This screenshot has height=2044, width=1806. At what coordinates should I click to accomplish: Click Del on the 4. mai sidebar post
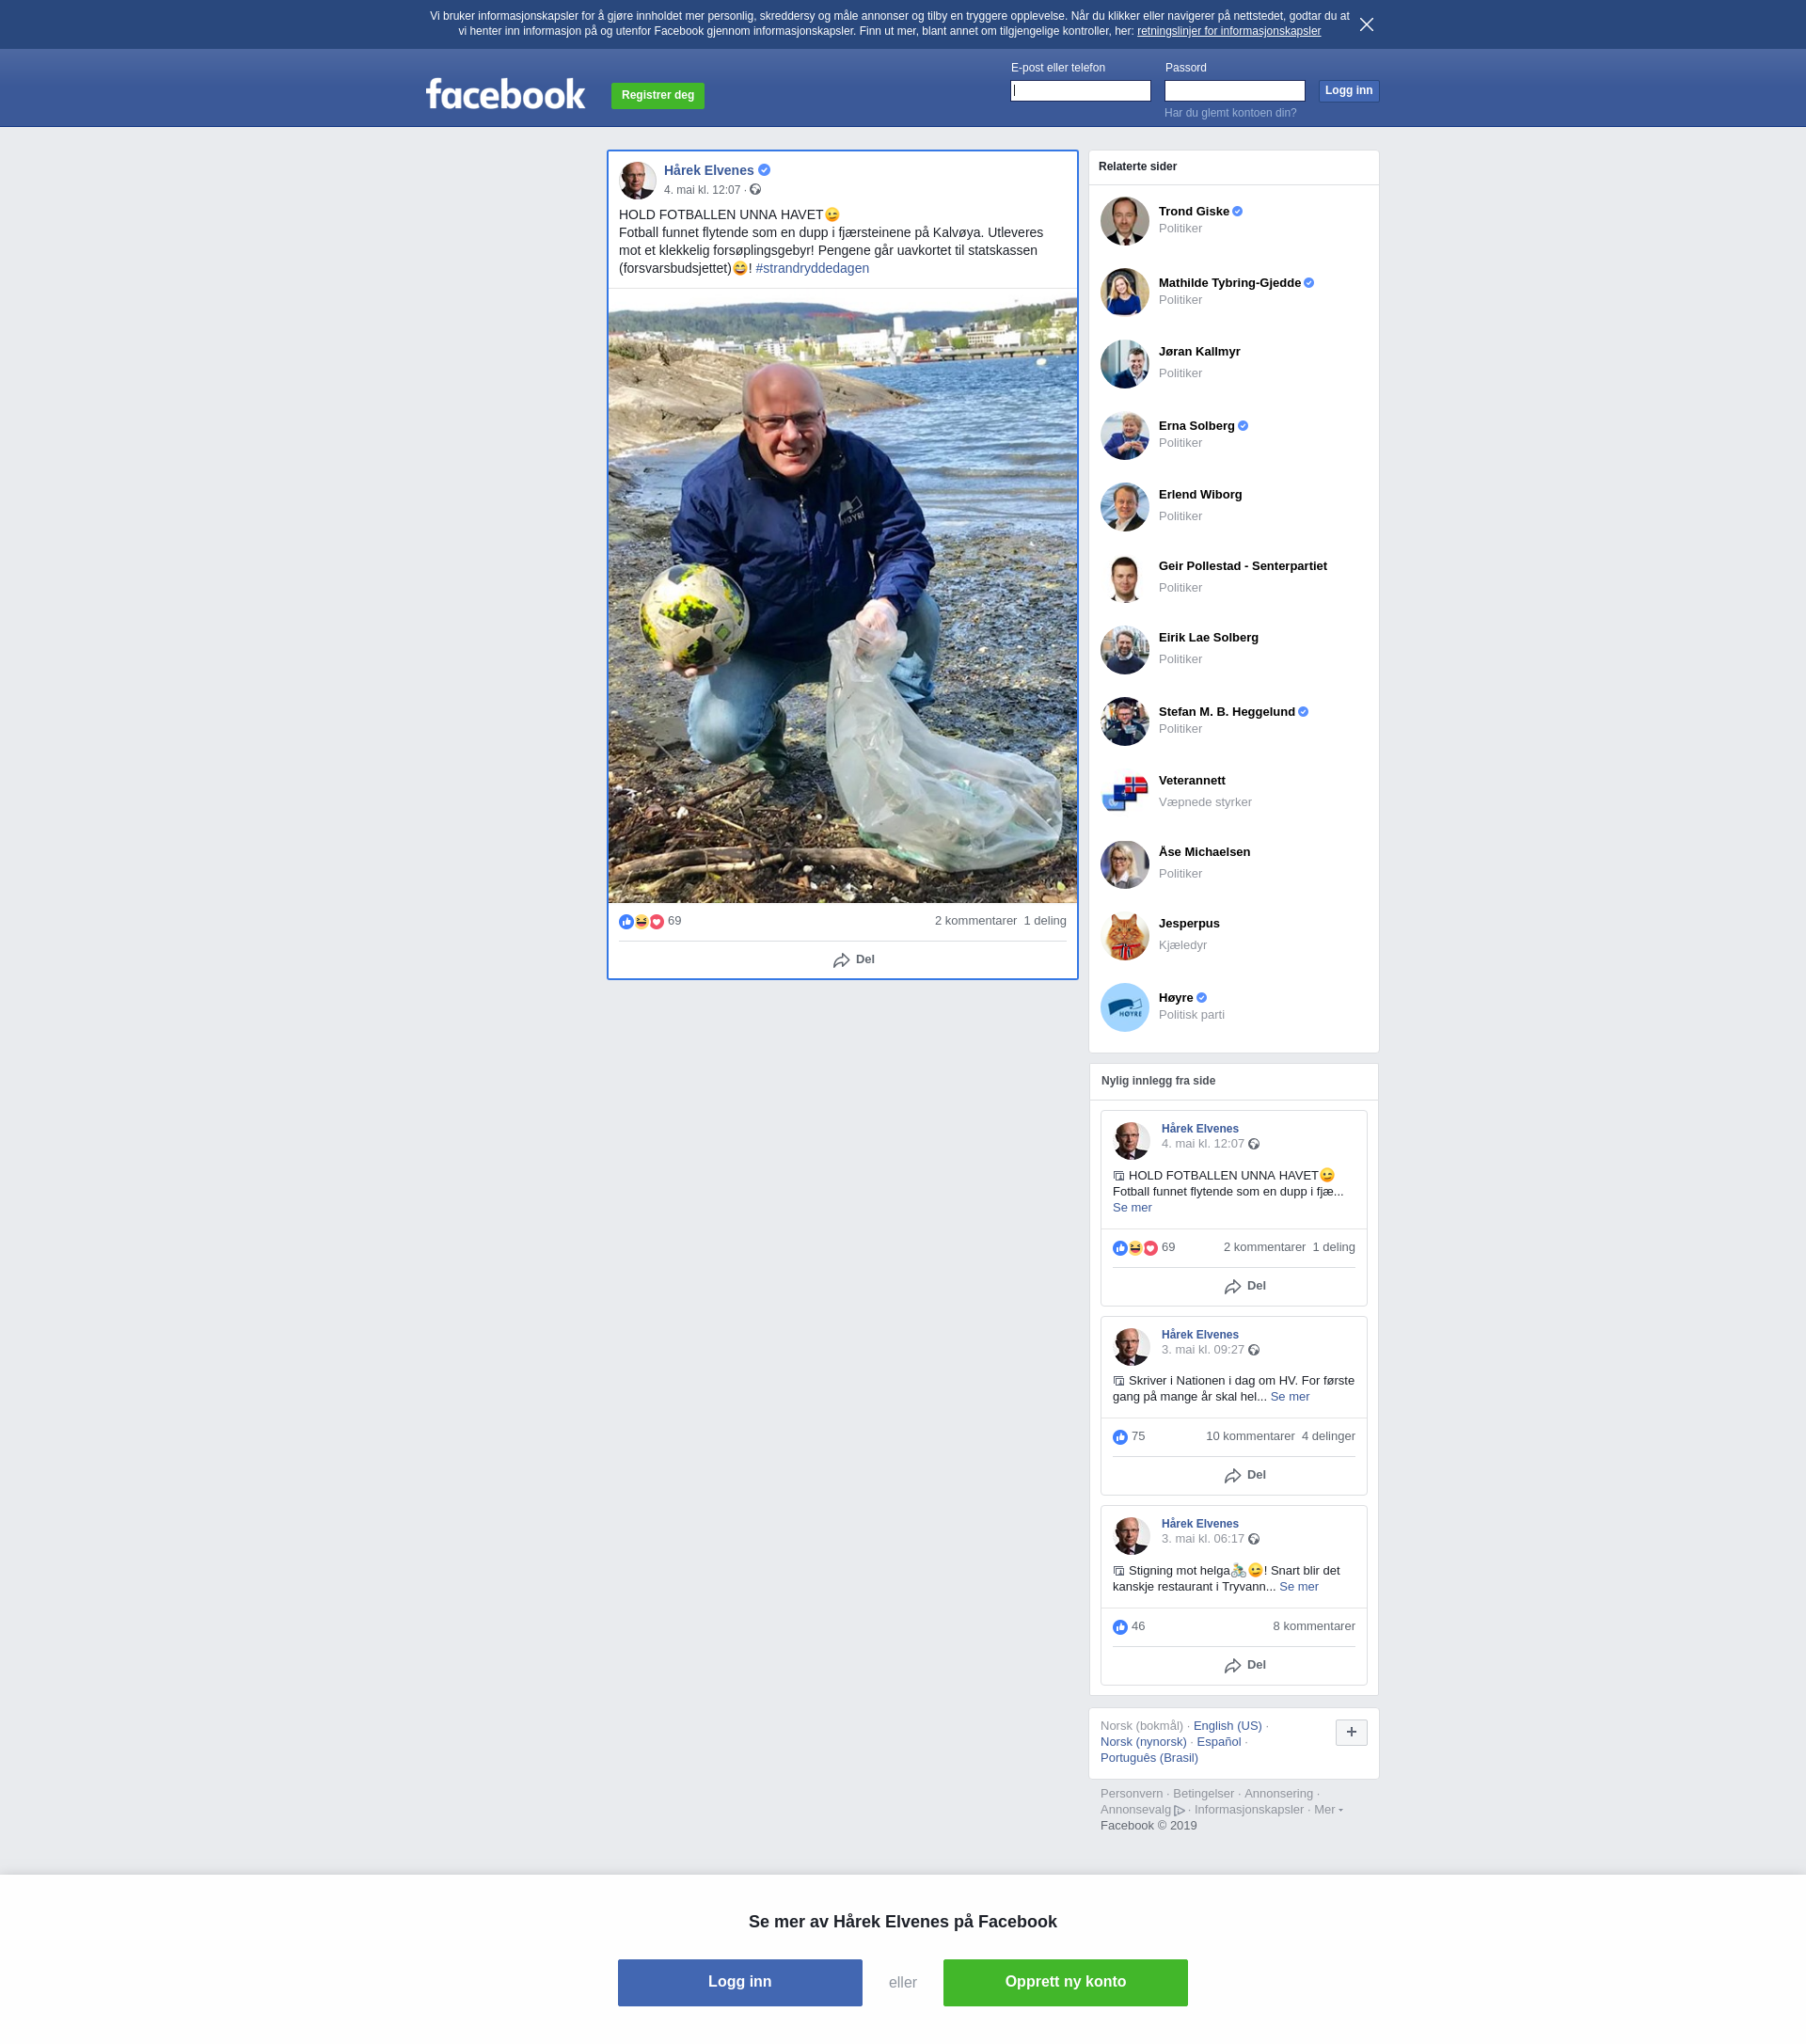(1244, 1286)
